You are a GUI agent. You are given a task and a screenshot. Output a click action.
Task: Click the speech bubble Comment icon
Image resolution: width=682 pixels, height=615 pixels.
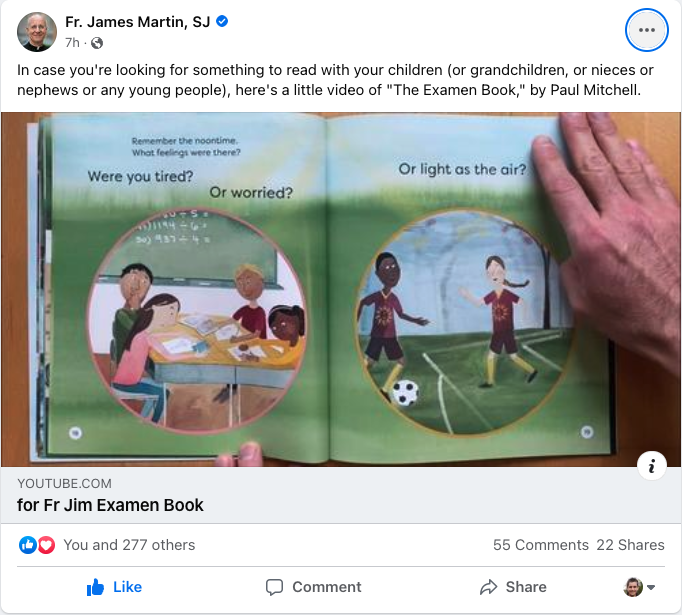pos(274,587)
